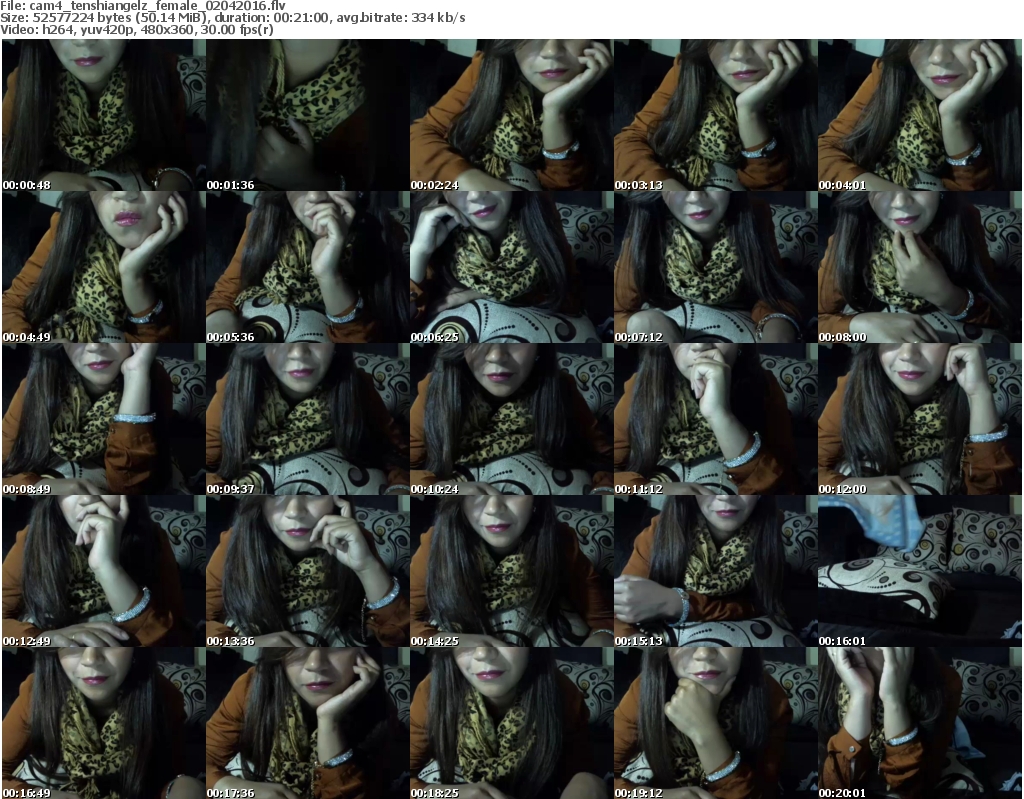This screenshot has height=799, width=1024.
Task: Click the Video line showing h264, yuv420p
Action: 136,29
